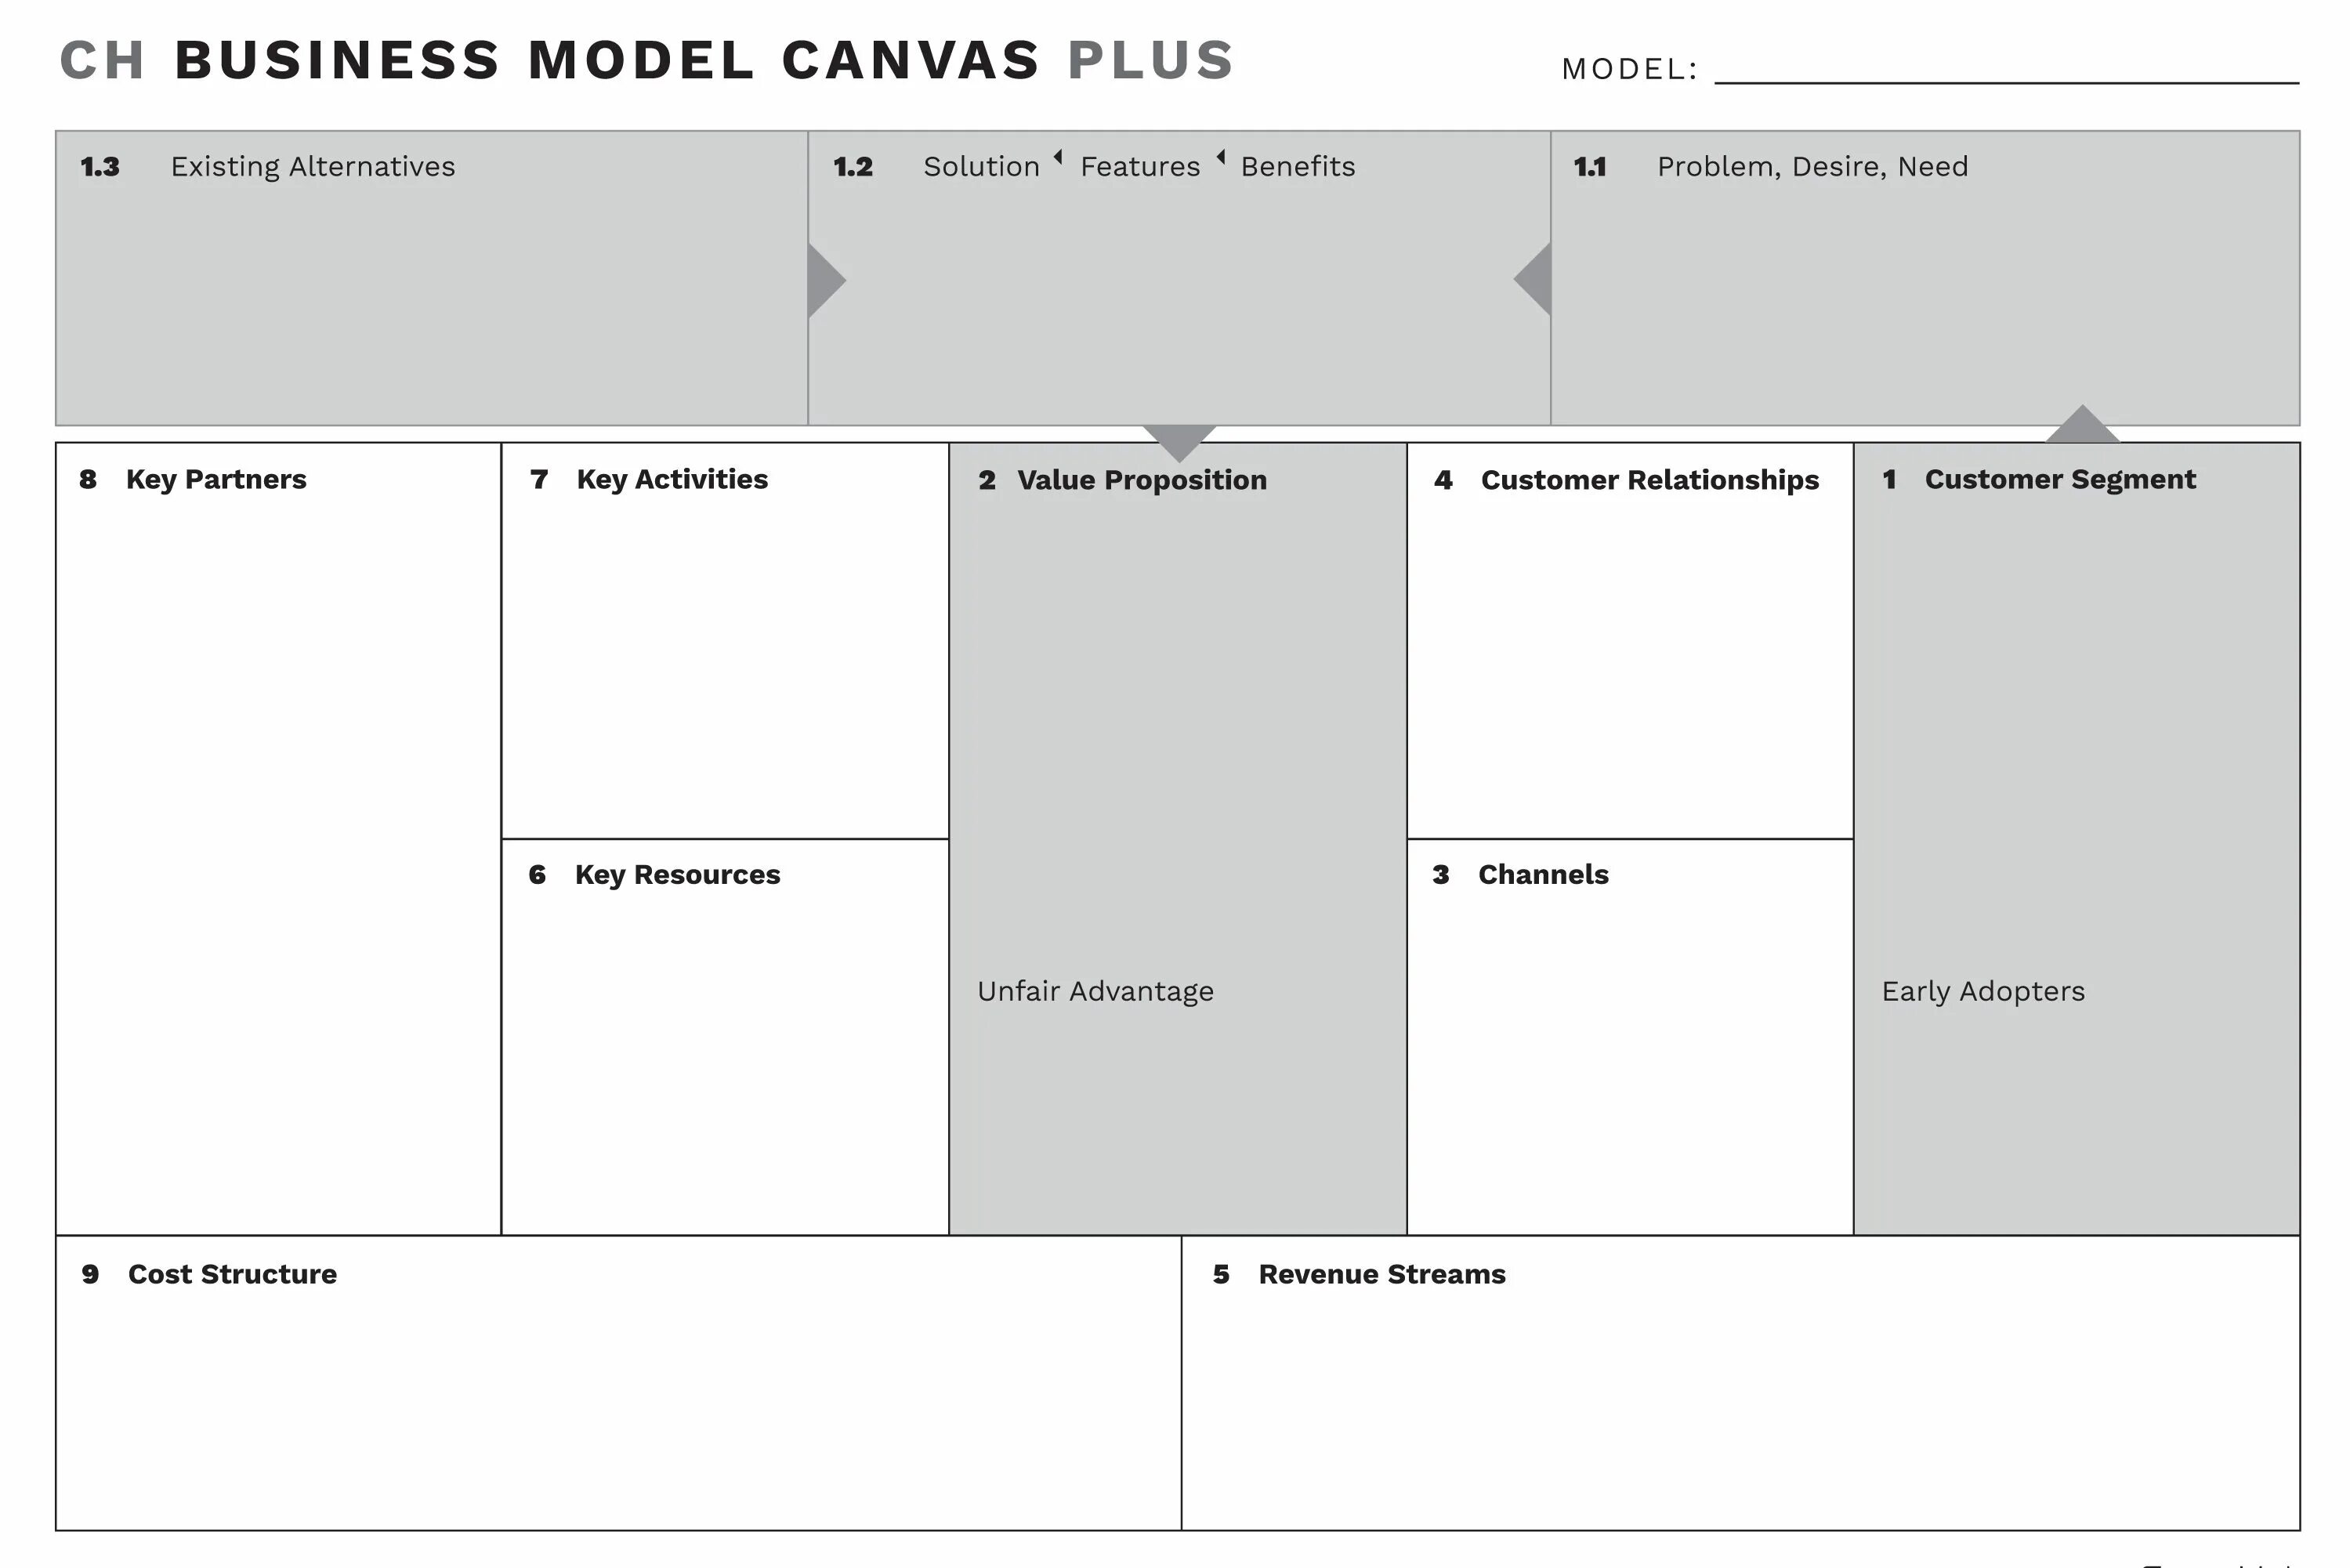Click the Cost Structure heading

pos(232,1274)
